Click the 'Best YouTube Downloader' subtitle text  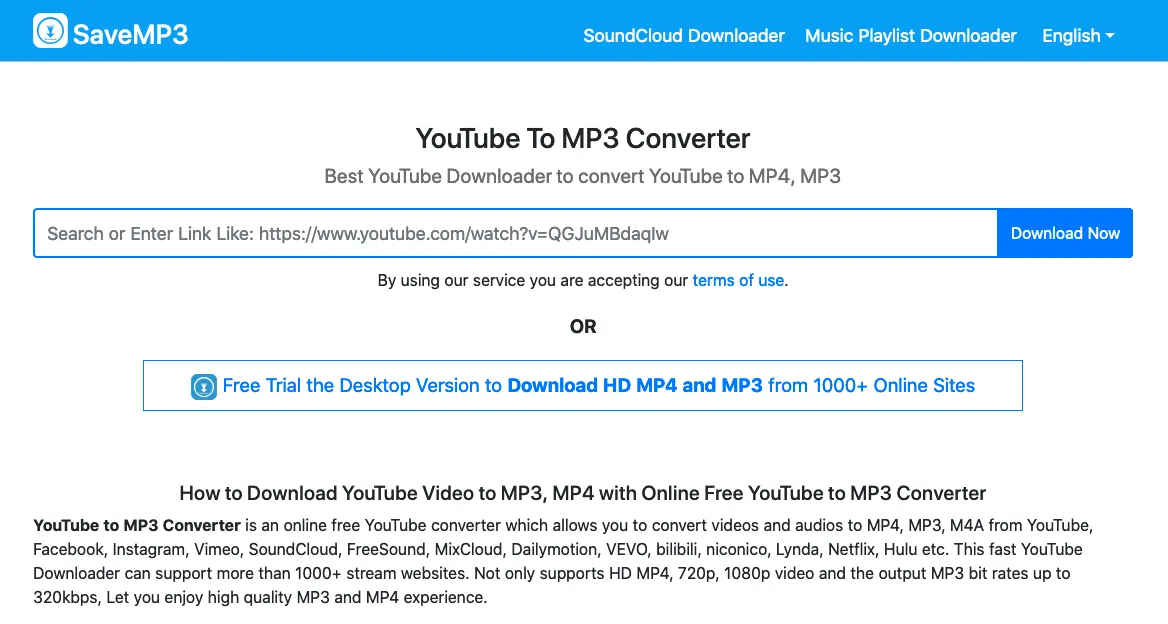pyautogui.click(x=583, y=176)
